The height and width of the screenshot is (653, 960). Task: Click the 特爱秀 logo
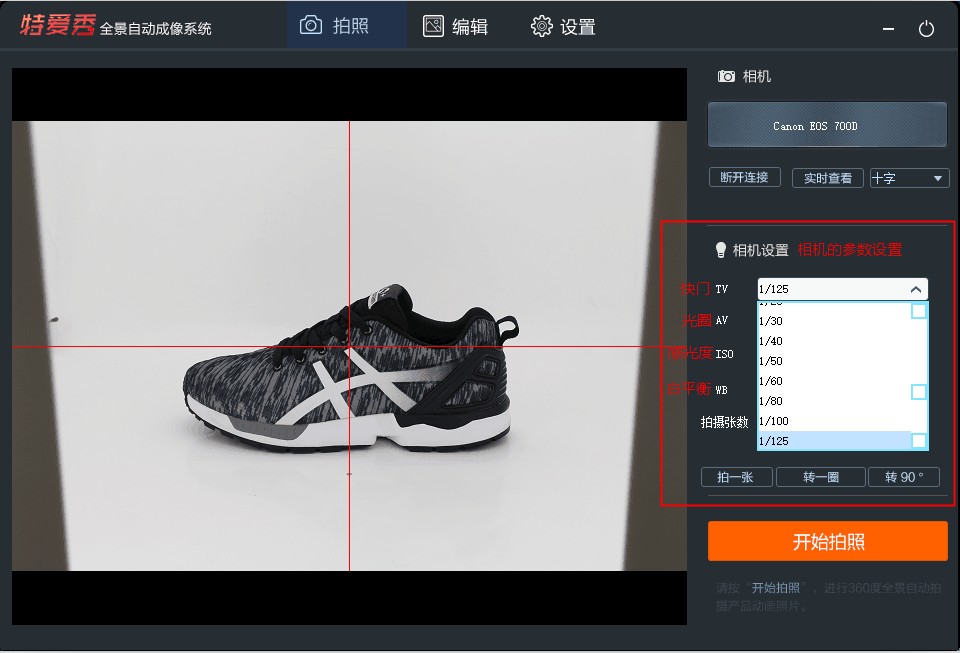pos(58,25)
